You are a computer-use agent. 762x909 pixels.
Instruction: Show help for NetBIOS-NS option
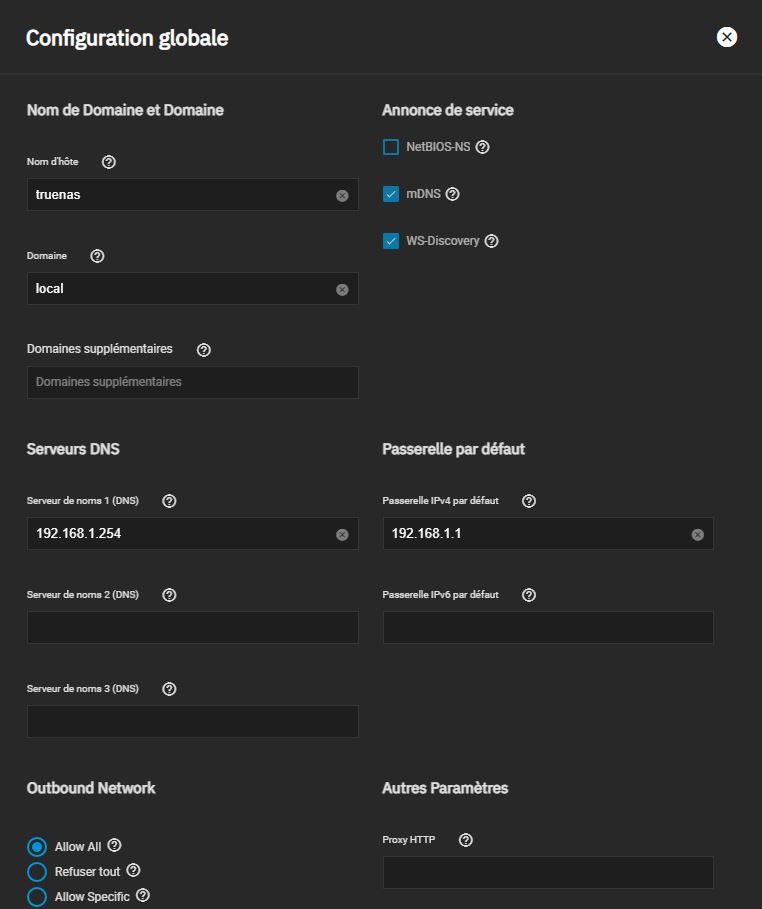coord(483,147)
